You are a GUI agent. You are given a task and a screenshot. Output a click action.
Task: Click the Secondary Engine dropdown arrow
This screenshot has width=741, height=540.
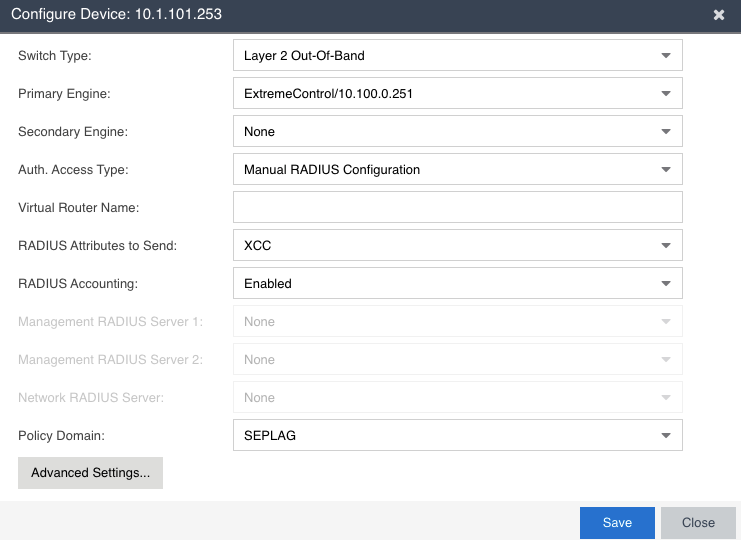[x=666, y=132]
